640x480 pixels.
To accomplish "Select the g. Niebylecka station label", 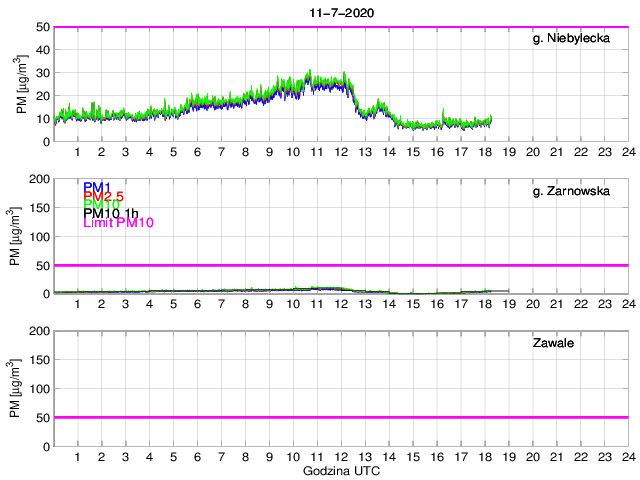I will 571,38.
